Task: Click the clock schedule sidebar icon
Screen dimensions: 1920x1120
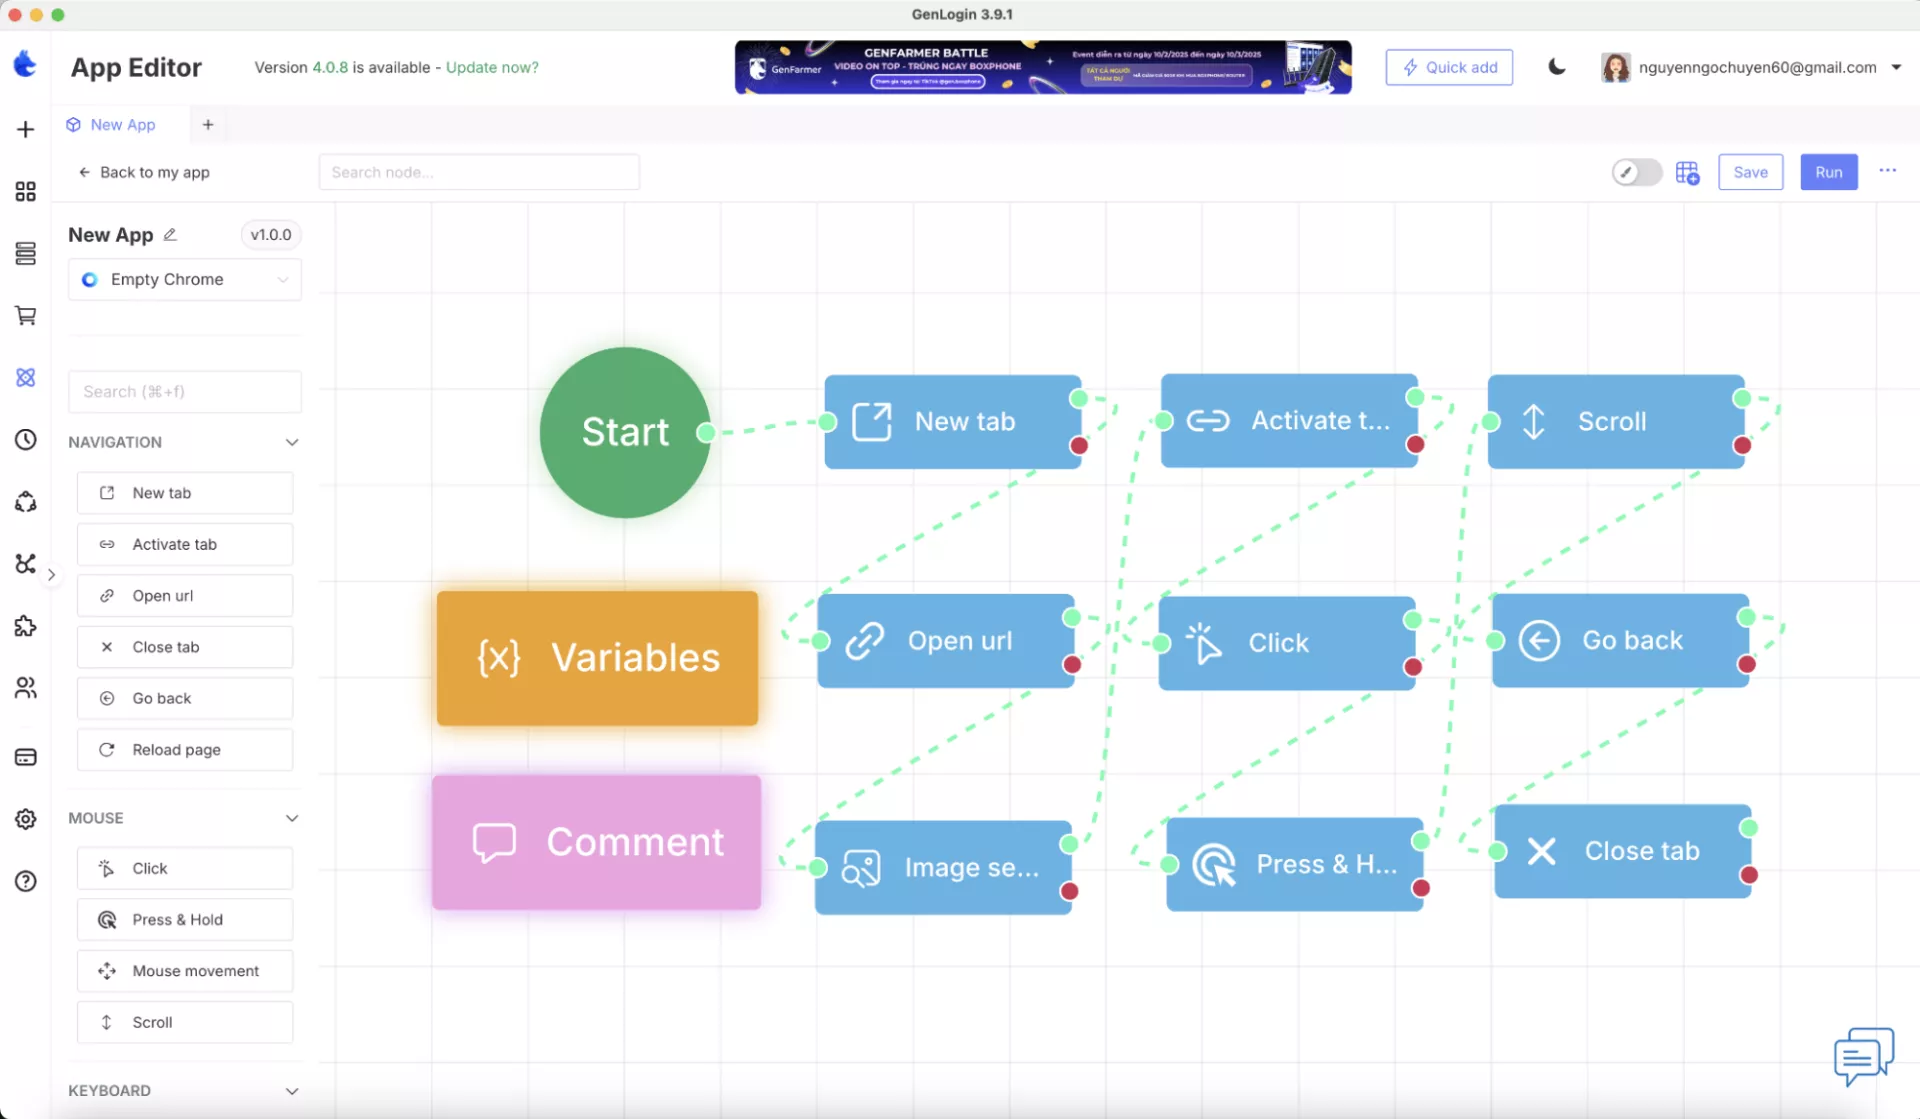Action: 26,440
